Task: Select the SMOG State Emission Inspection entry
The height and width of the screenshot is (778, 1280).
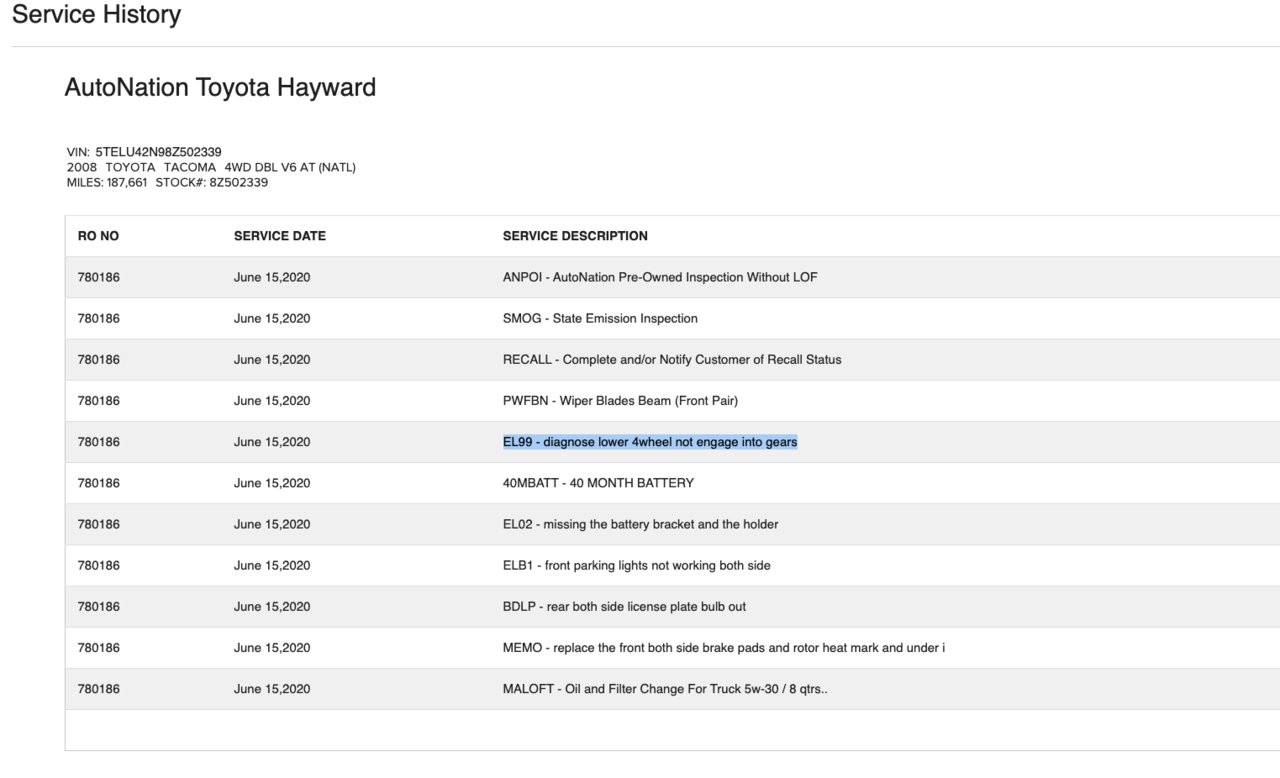Action: coord(600,318)
